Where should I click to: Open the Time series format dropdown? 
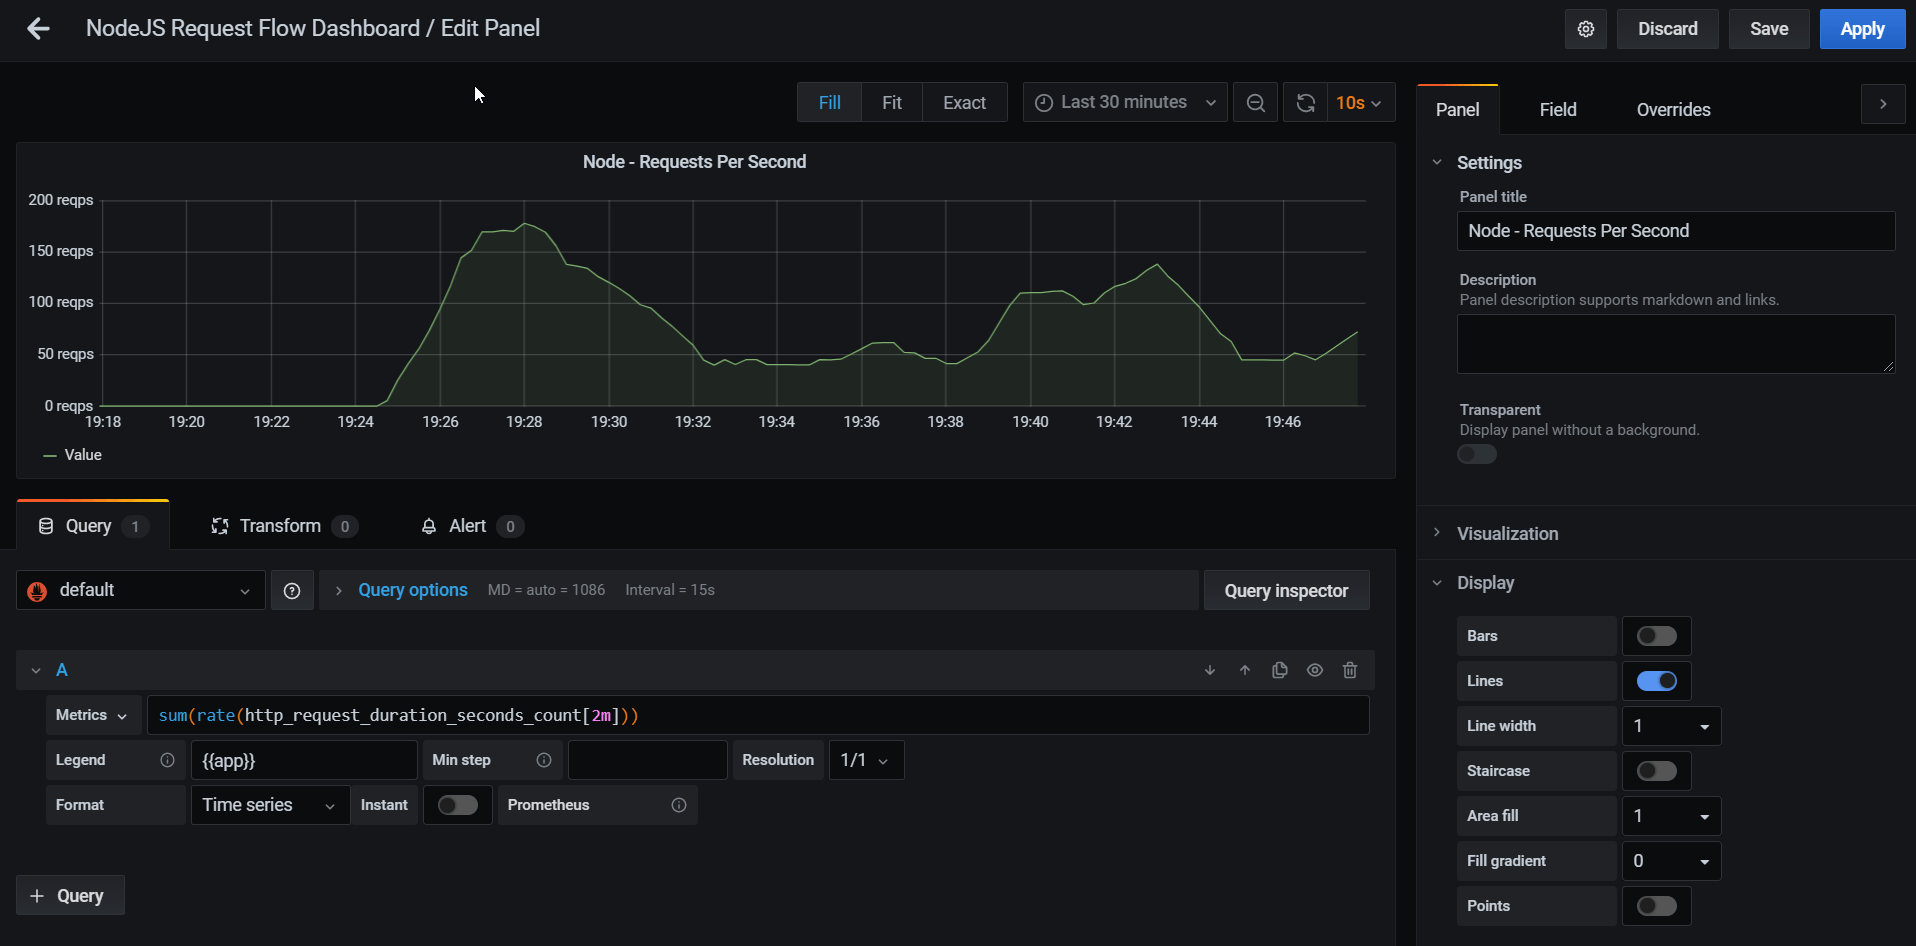coord(268,805)
